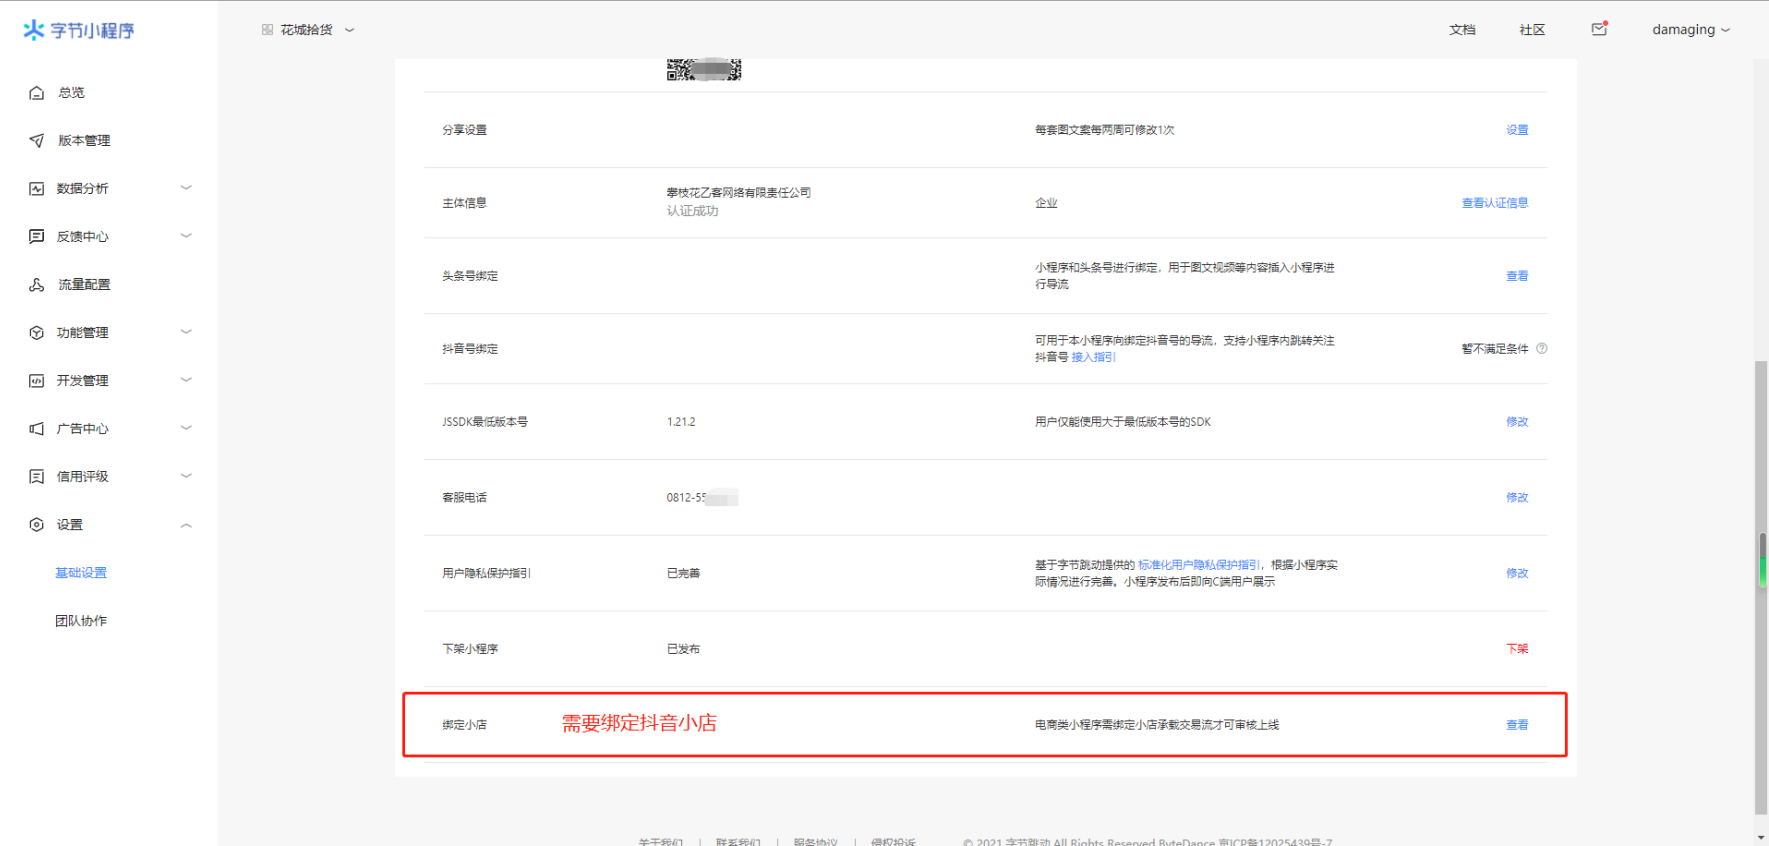1769x846 pixels.
Task: Click the 信用评级 list icon
Action: [37, 477]
